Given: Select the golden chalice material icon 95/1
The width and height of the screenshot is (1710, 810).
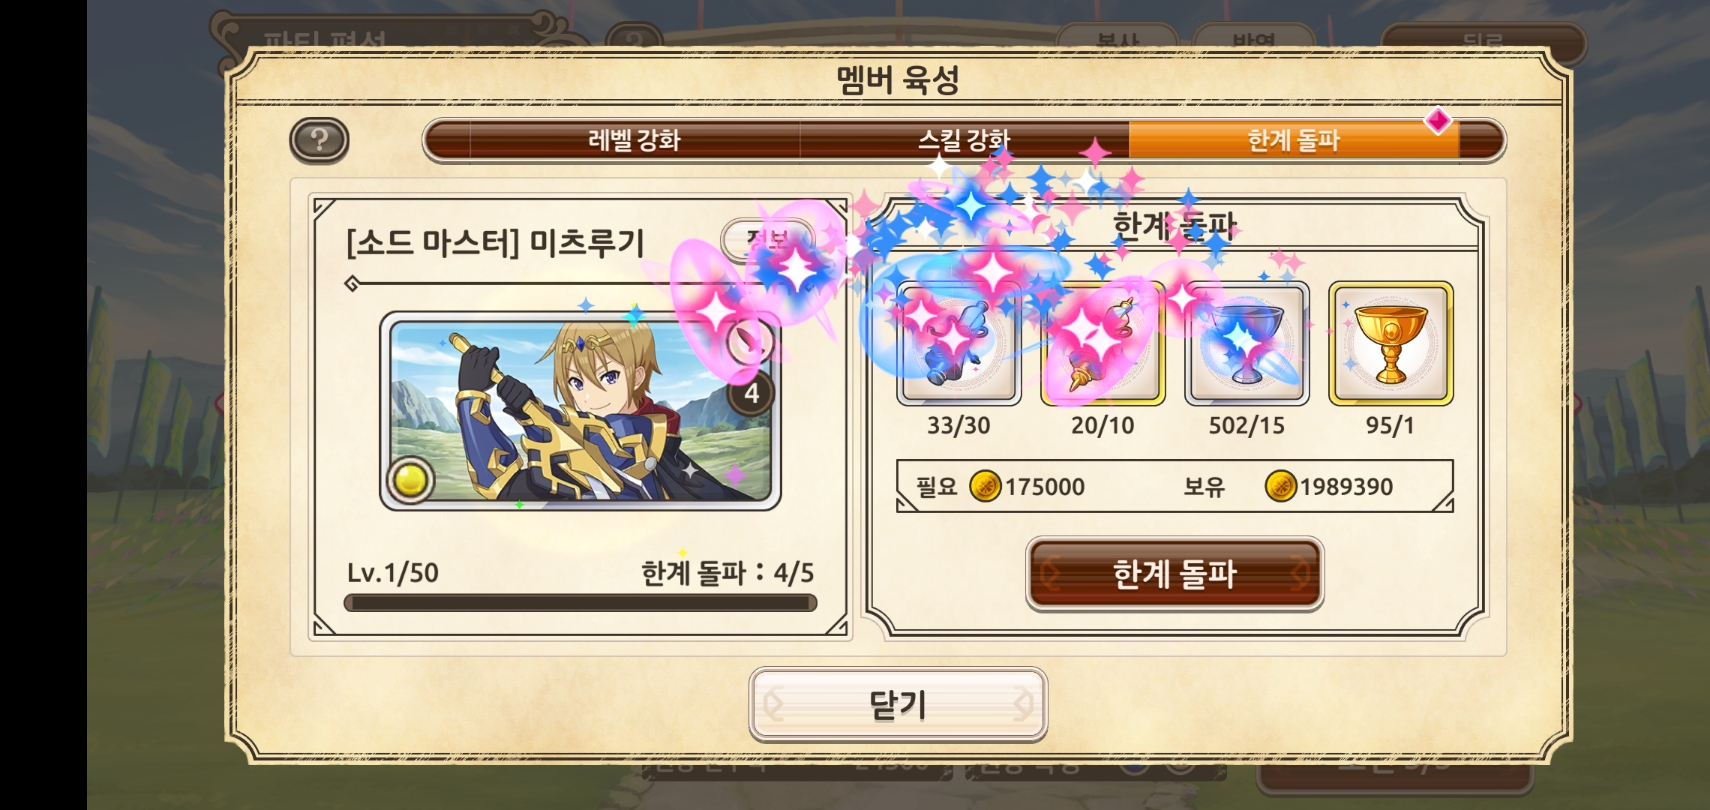Looking at the screenshot, I should (x=1391, y=344).
